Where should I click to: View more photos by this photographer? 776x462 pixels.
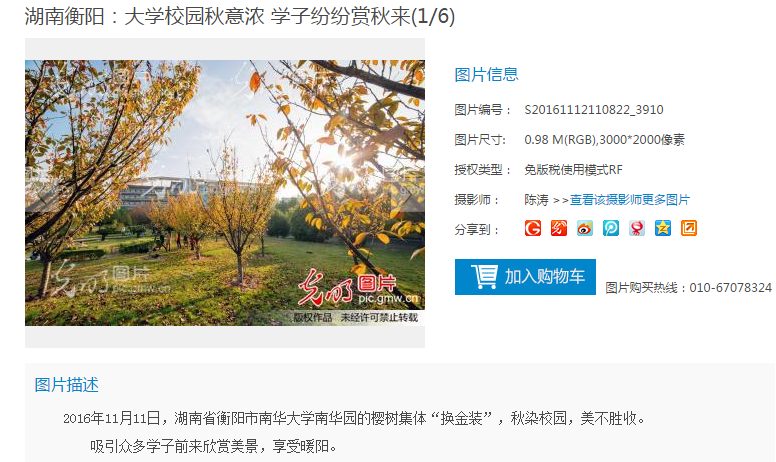pos(630,199)
